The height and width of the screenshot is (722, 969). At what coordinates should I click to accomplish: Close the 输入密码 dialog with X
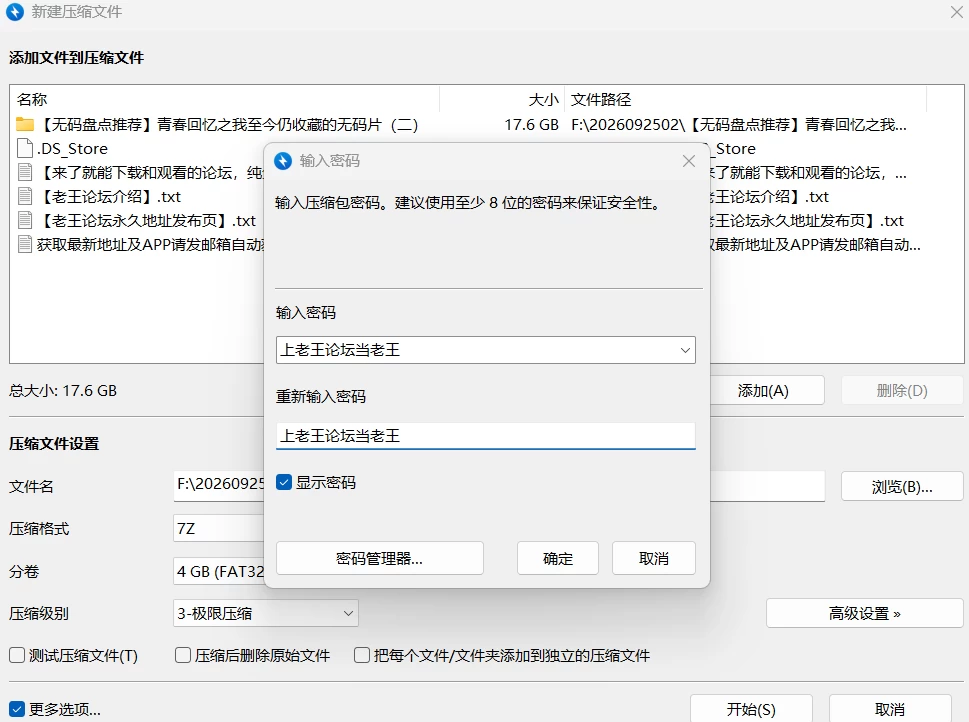688,161
